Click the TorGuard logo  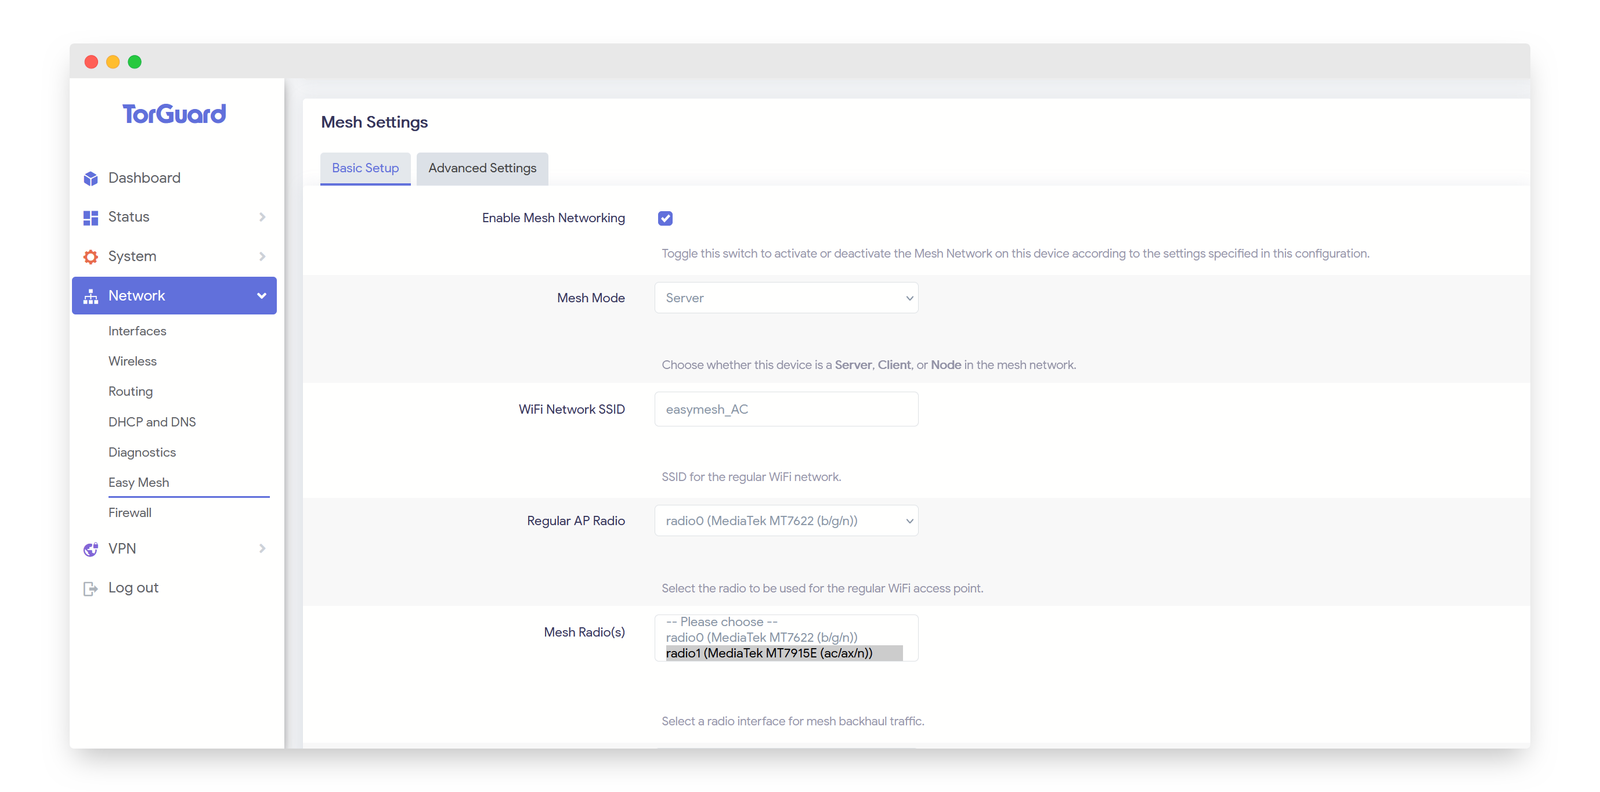tap(174, 114)
